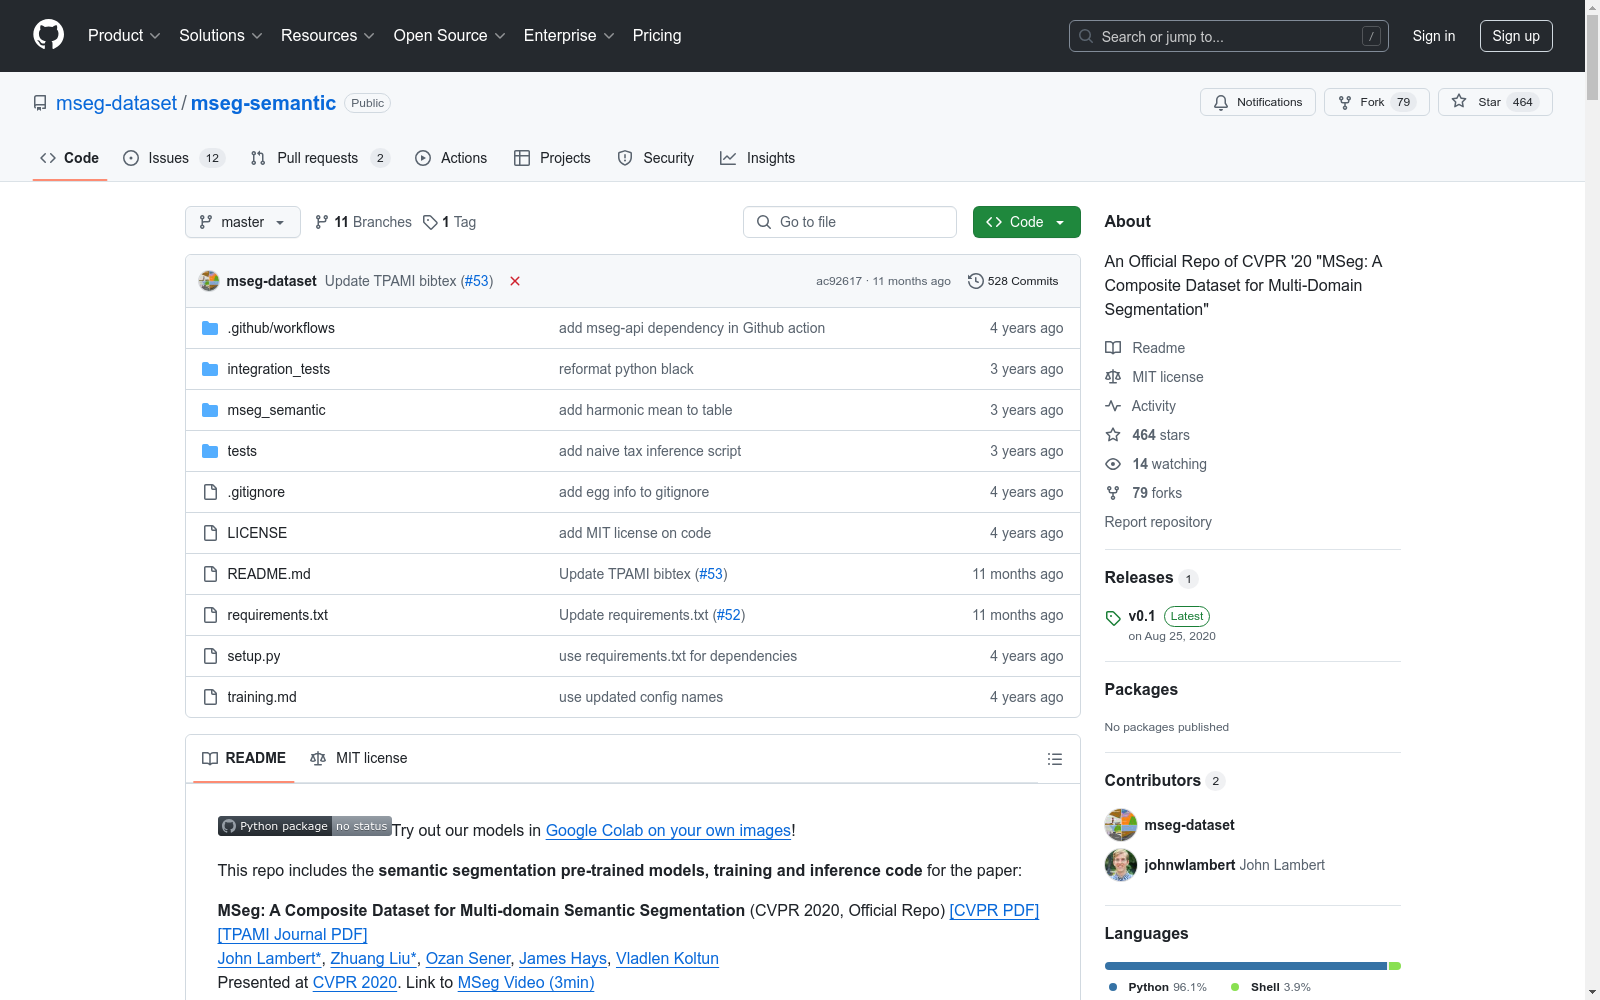Image resolution: width=1600 pixels, height=1000 pixels.
Task: Expand the Product menu
Action: [x=124, y=36]
